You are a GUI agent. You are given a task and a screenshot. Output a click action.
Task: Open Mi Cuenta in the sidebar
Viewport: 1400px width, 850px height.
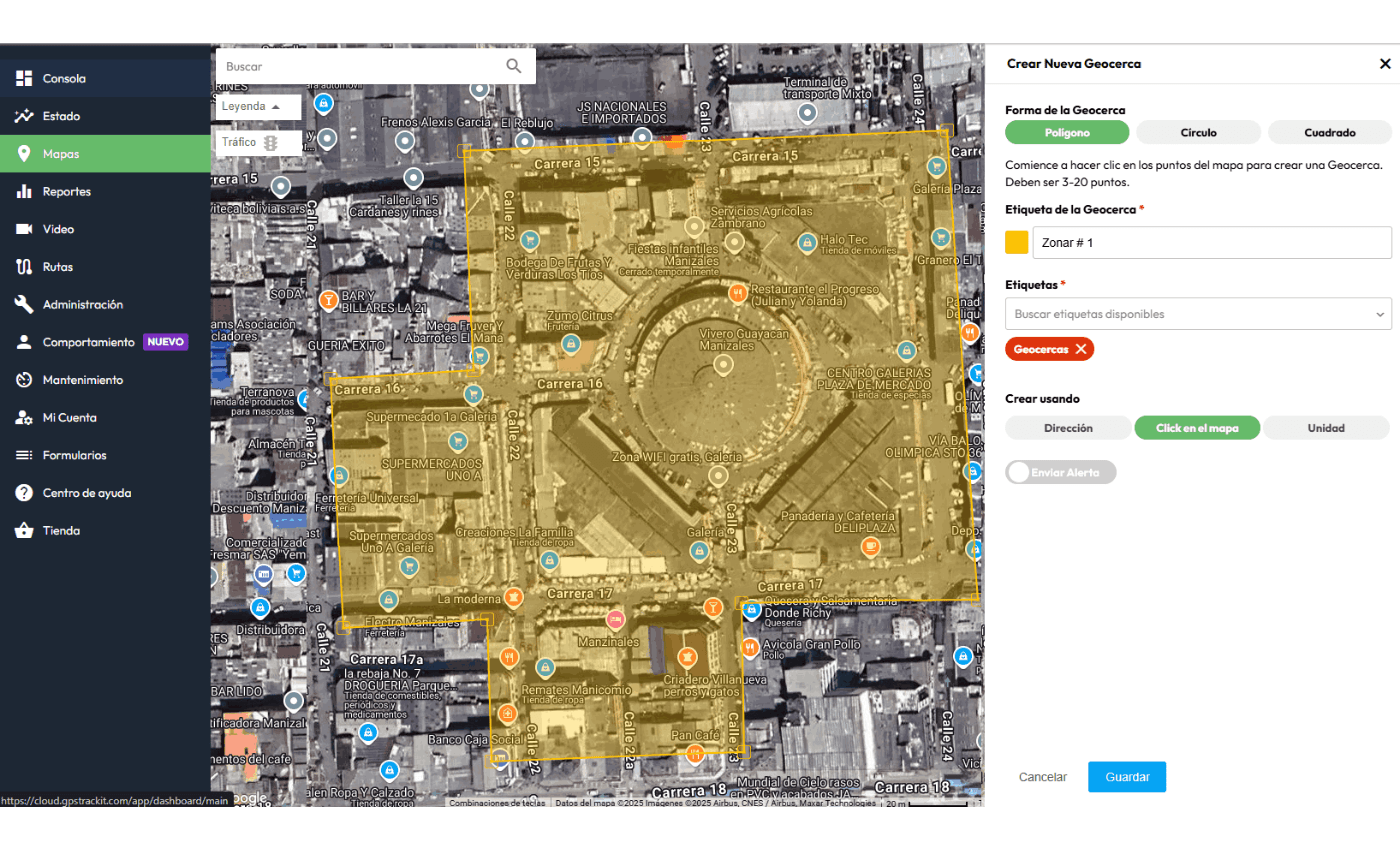[x=105, y=417]
